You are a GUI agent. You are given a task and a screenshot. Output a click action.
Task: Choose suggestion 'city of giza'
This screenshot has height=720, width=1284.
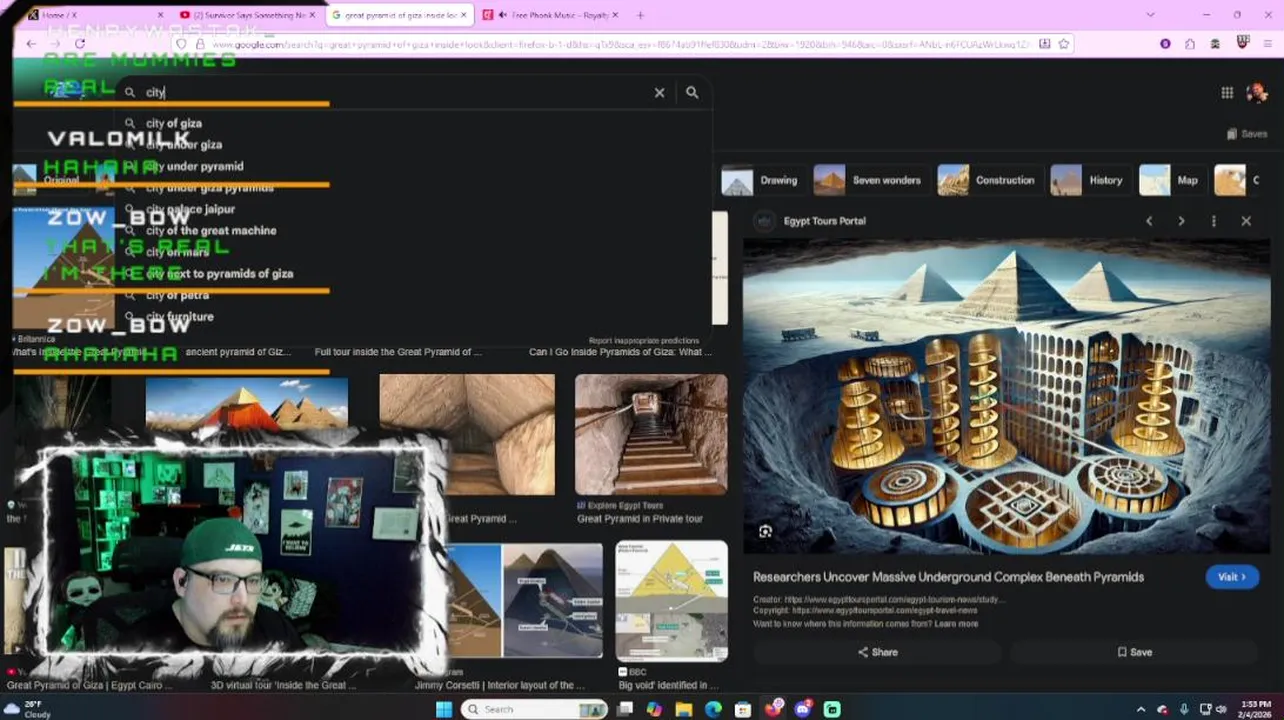tap(174, 123)
